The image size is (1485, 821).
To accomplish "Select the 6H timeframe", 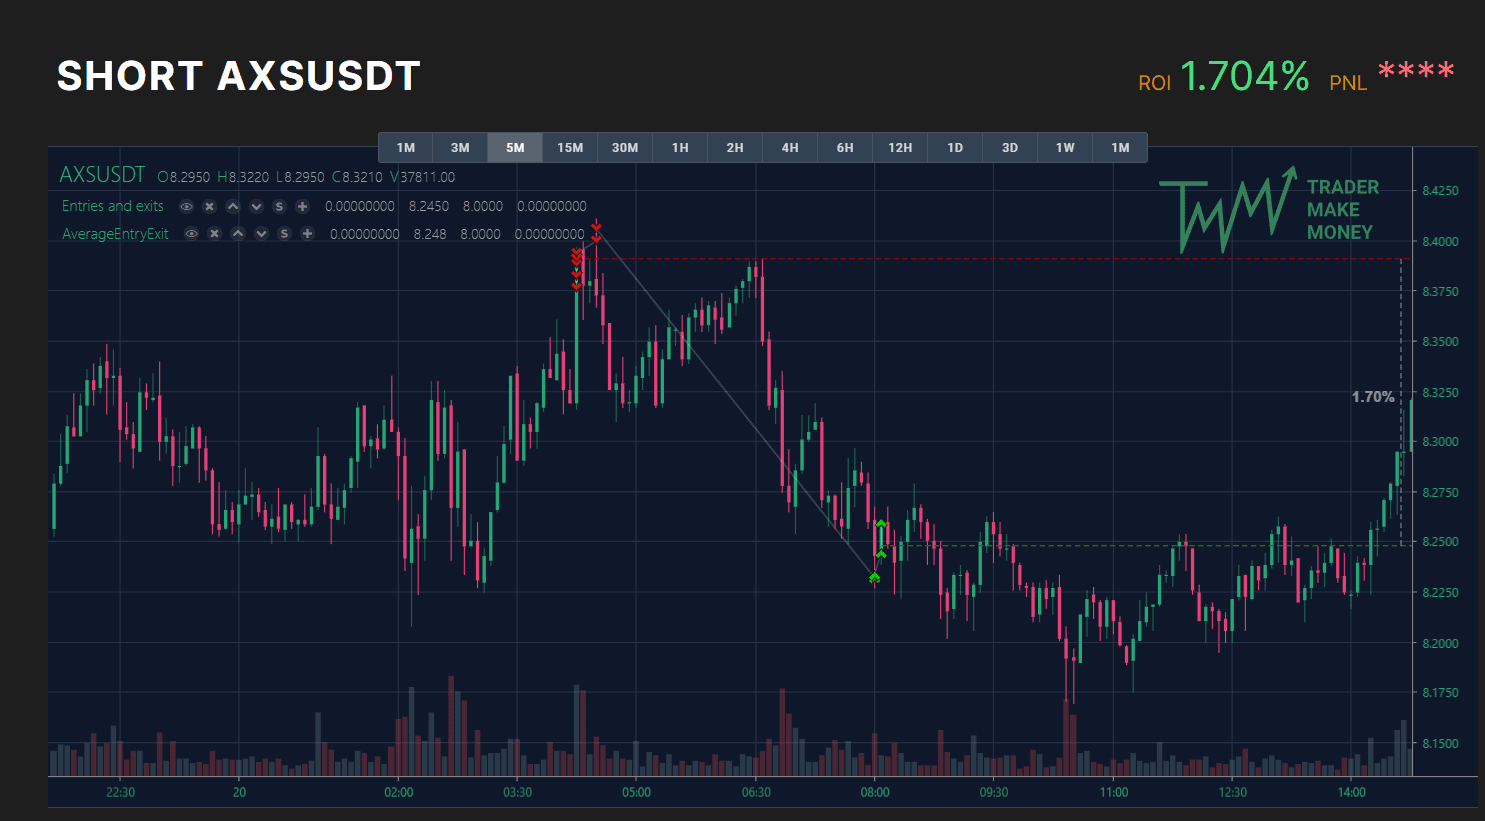I will pyautogui.click(x=845, y=147).
